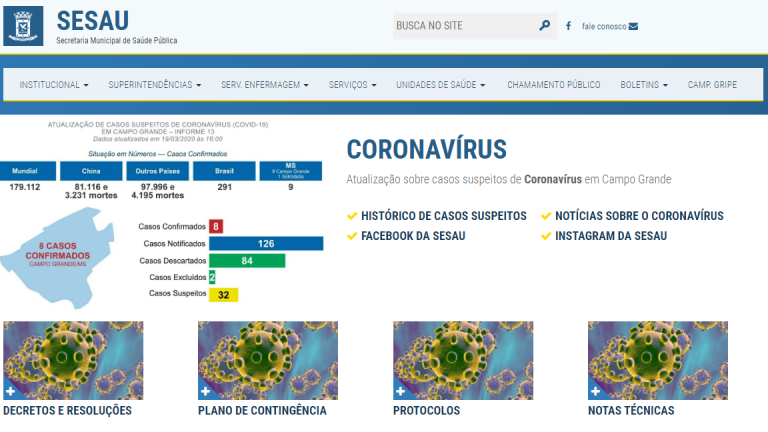768x432 pixels.
Task: Click the SESAU coat of arms logo
Action: (24, 27)
